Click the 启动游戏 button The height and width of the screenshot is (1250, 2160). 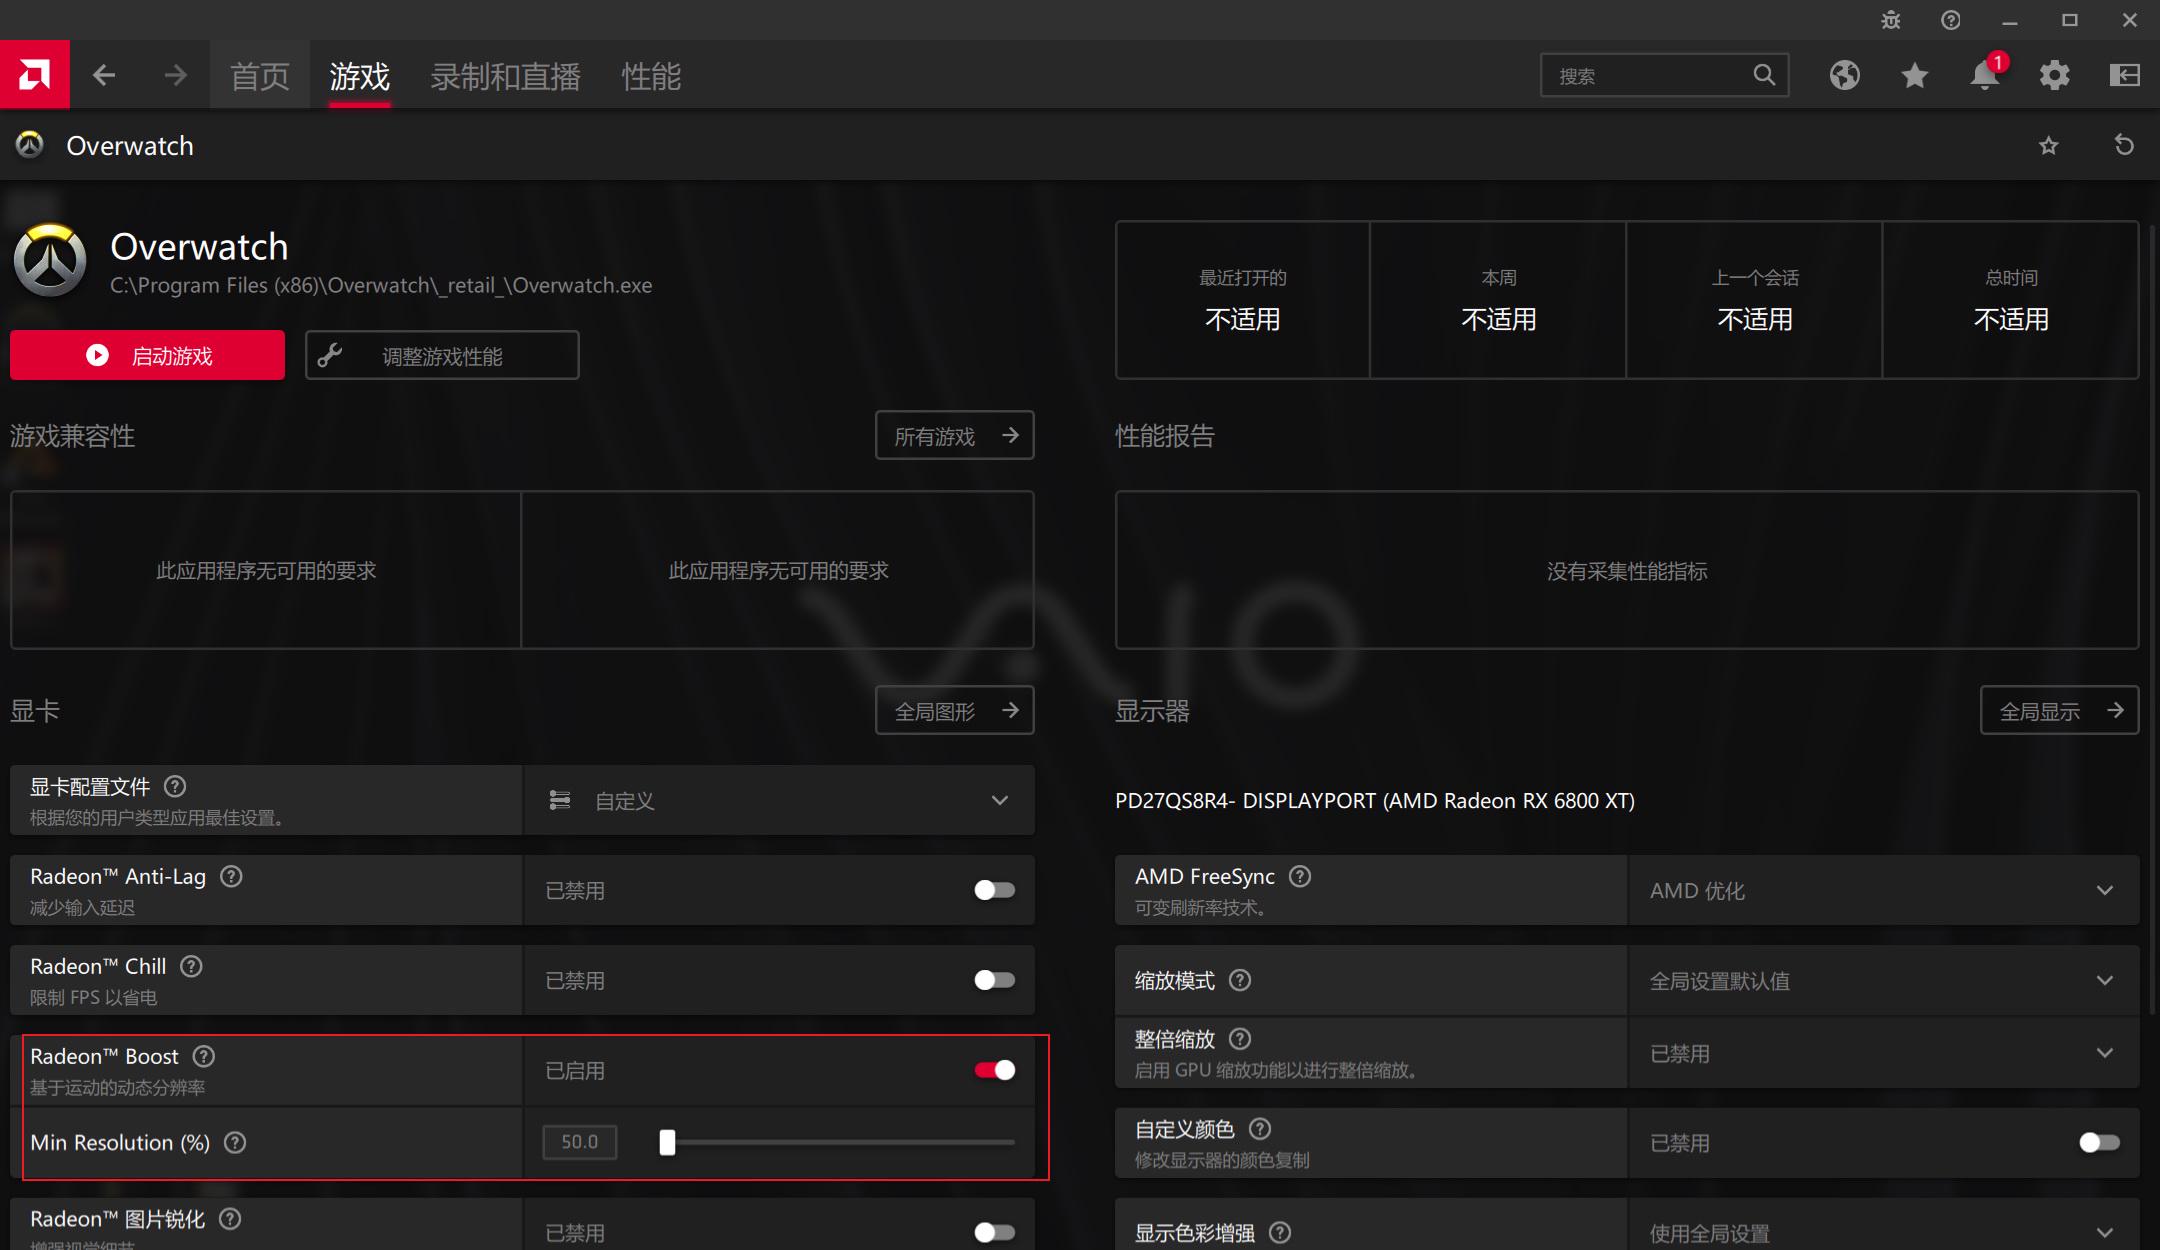(147, 354)
